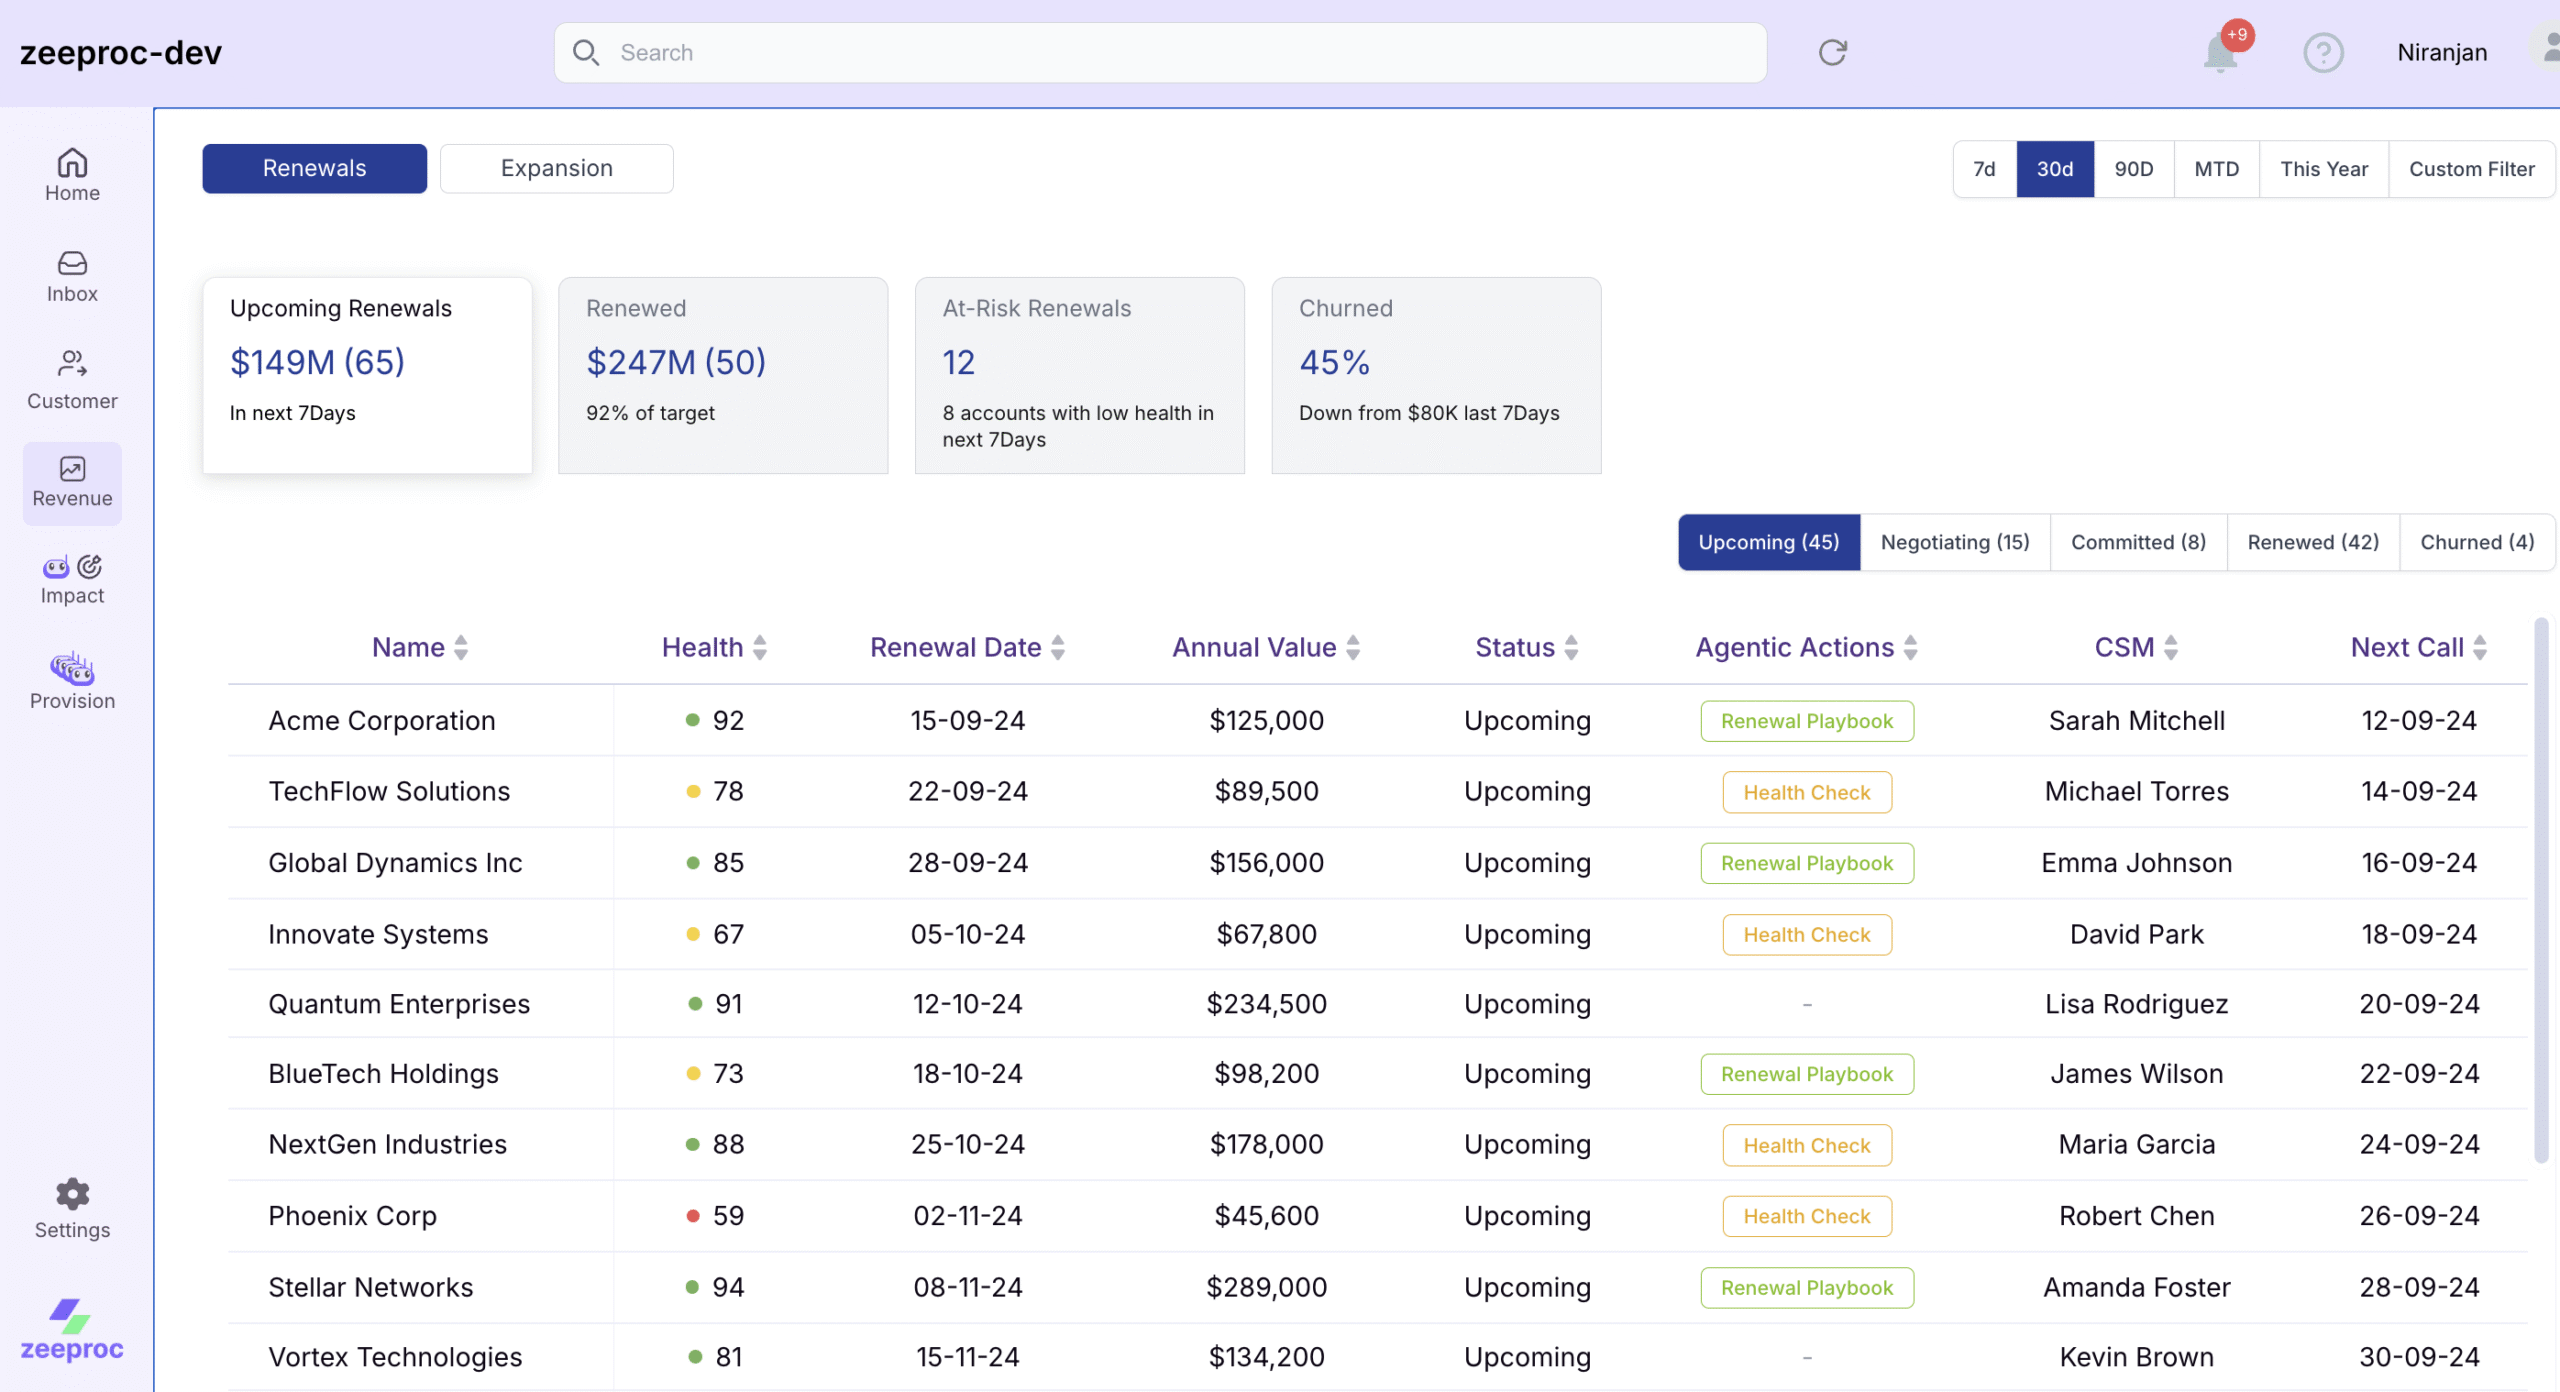Open the Home sidebar icon

click(x=72, y=163)
